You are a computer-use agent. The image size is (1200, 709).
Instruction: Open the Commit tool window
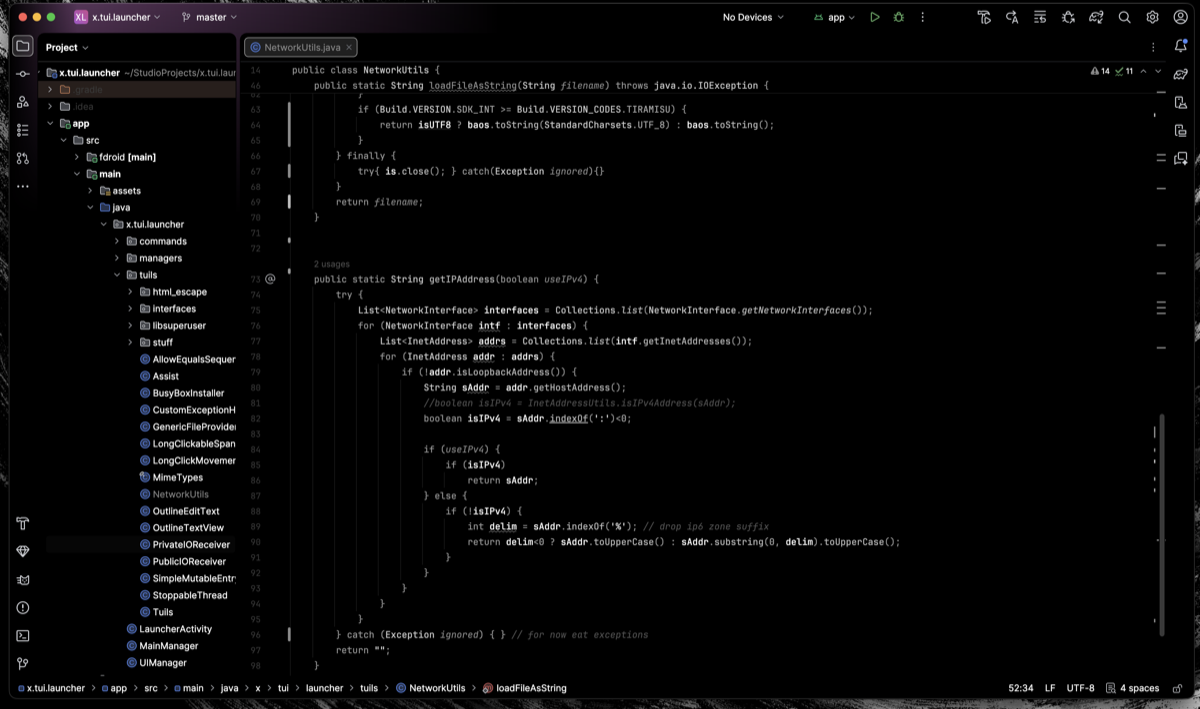click(23, 74)
